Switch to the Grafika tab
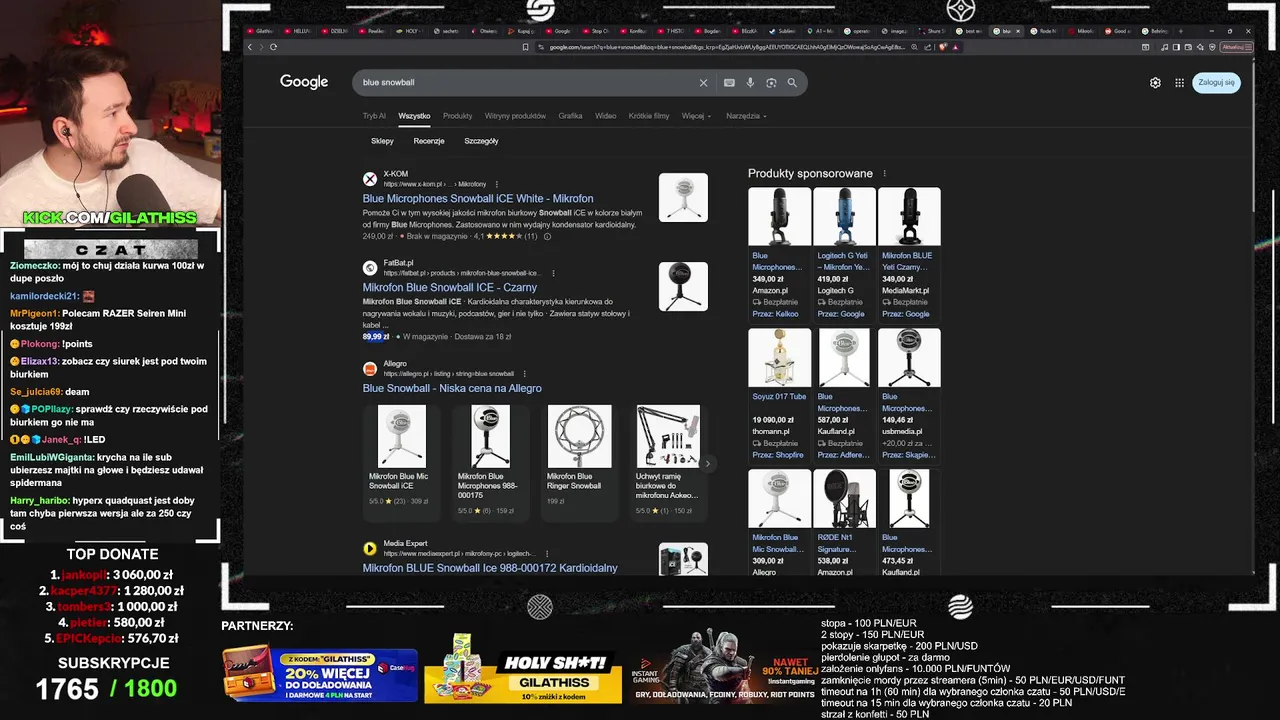 pos(570,116)
